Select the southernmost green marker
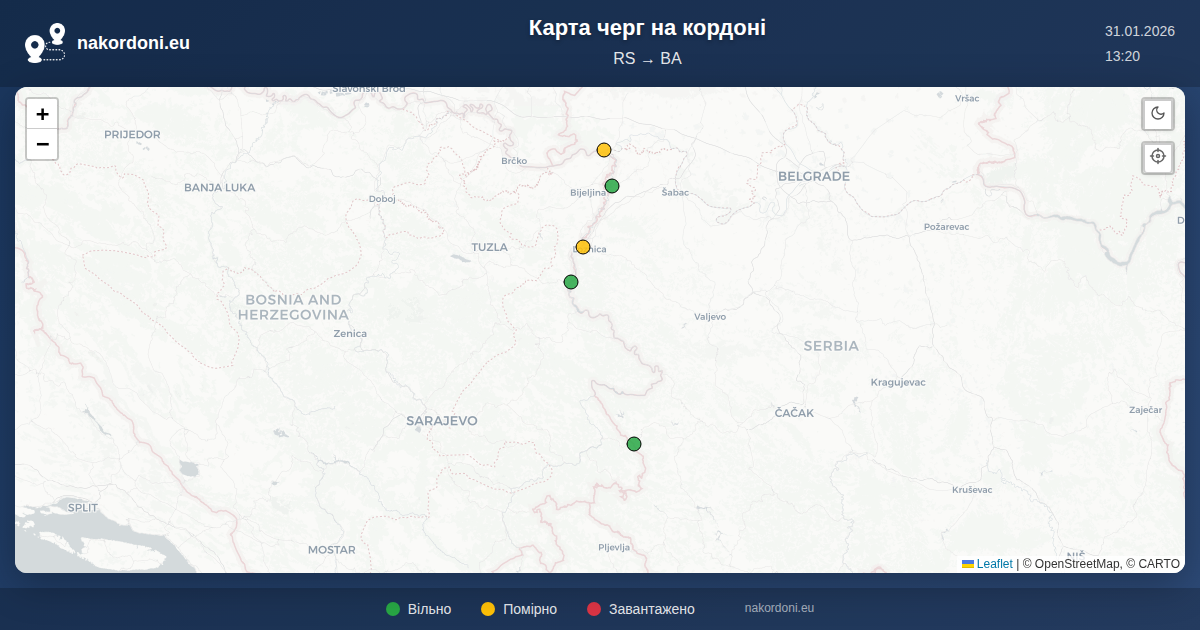 [x=634, y=444]
